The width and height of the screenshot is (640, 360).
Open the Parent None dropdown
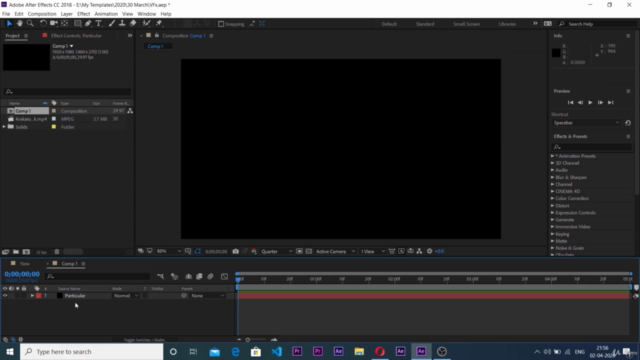pyautogui.click(x=208, y=296)
